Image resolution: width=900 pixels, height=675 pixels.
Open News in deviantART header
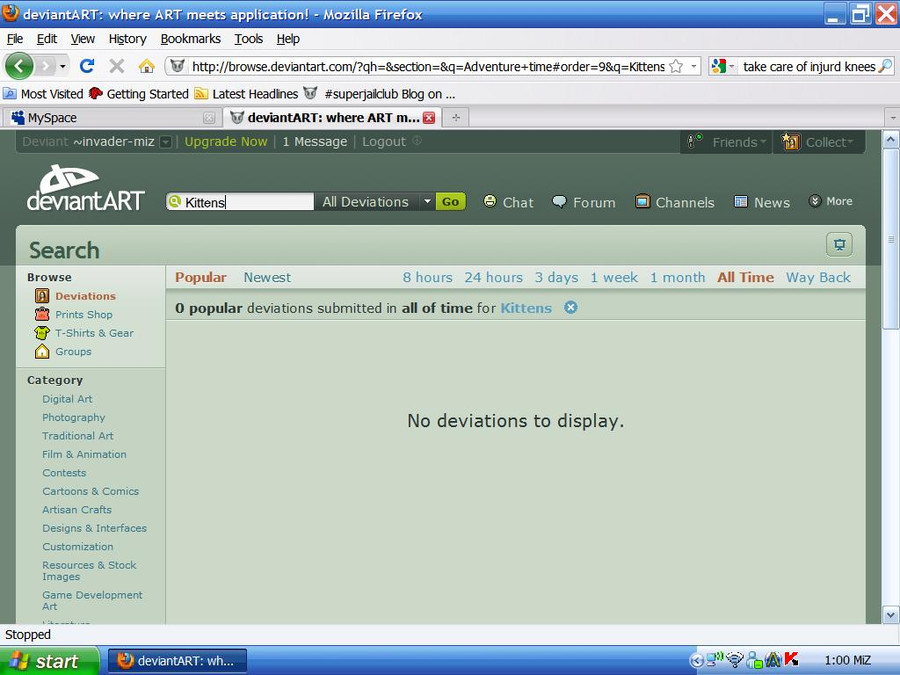[762, 202]
